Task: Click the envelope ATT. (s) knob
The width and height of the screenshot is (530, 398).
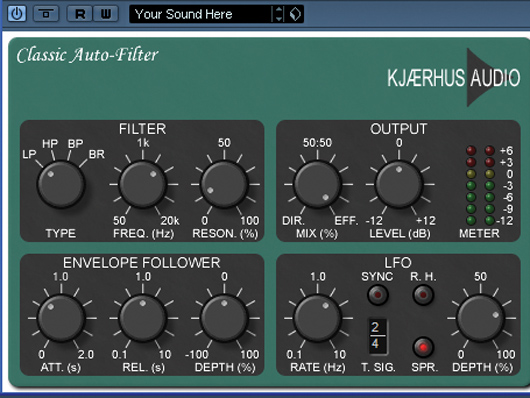Action: tap(61, 318)
